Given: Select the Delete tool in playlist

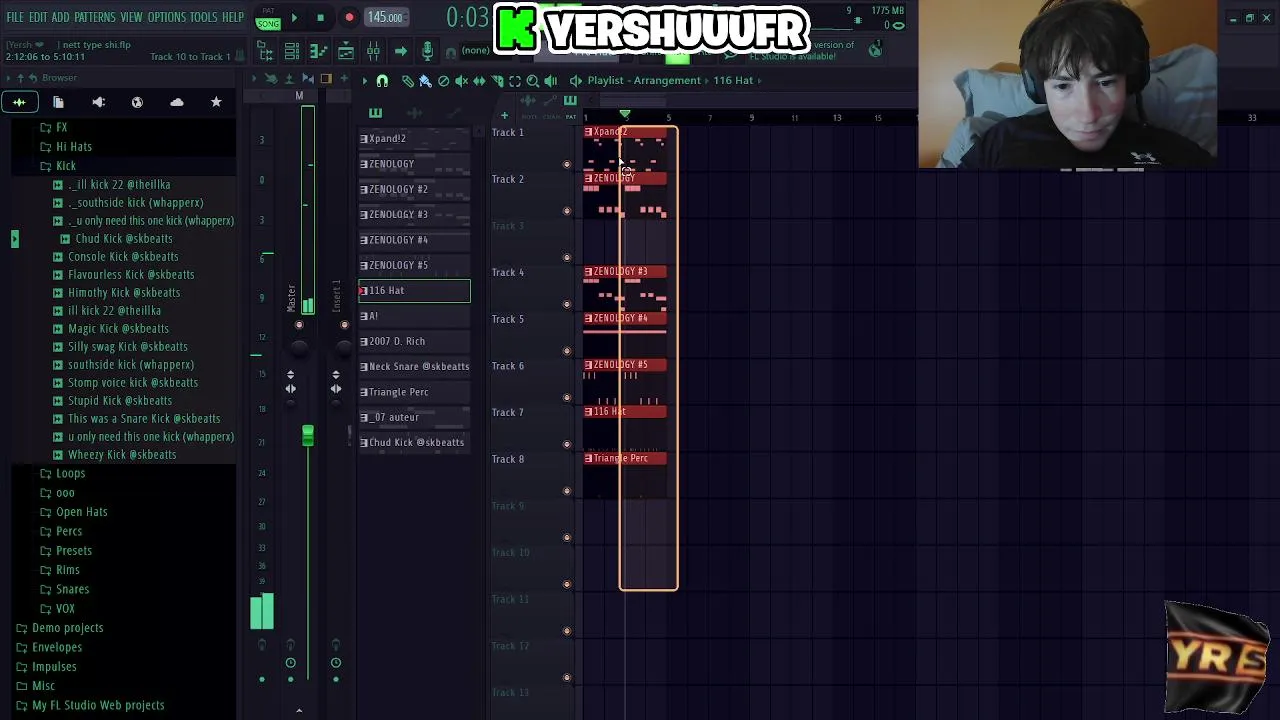Looking at the screenshot, I should (443, 80).
